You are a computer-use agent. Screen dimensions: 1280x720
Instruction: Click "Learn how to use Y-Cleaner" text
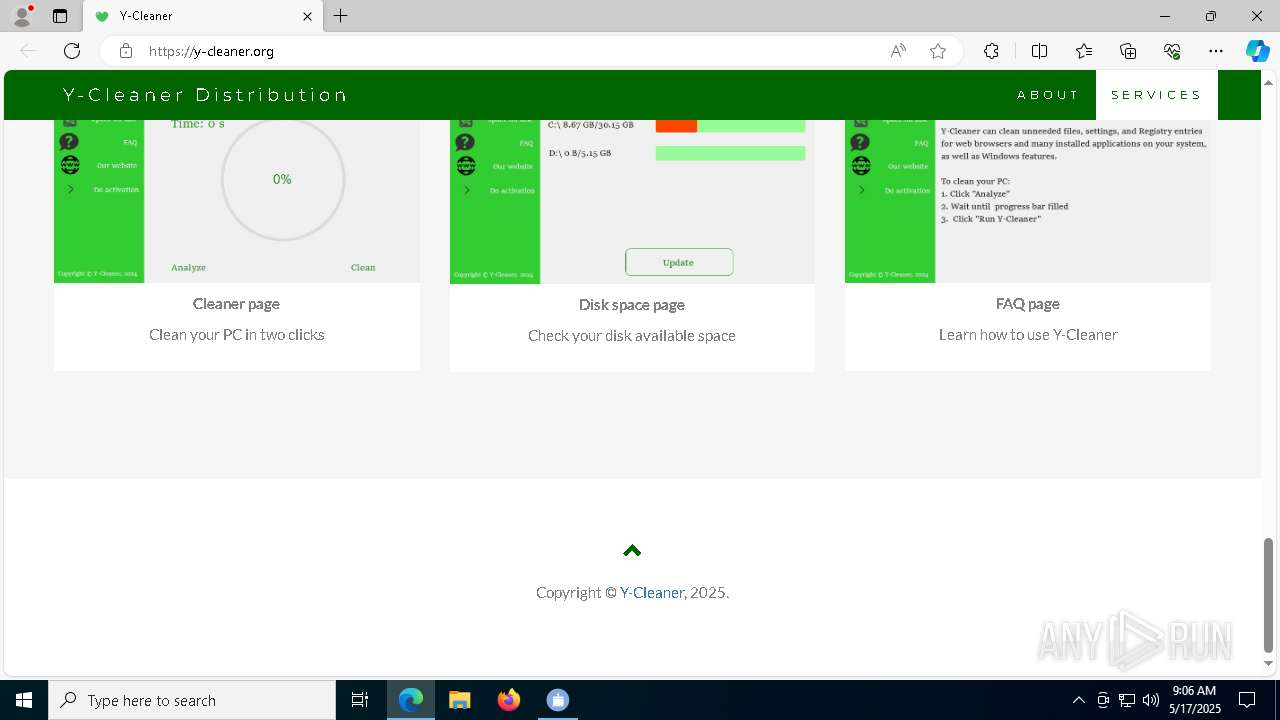(x=1028, y=335)
